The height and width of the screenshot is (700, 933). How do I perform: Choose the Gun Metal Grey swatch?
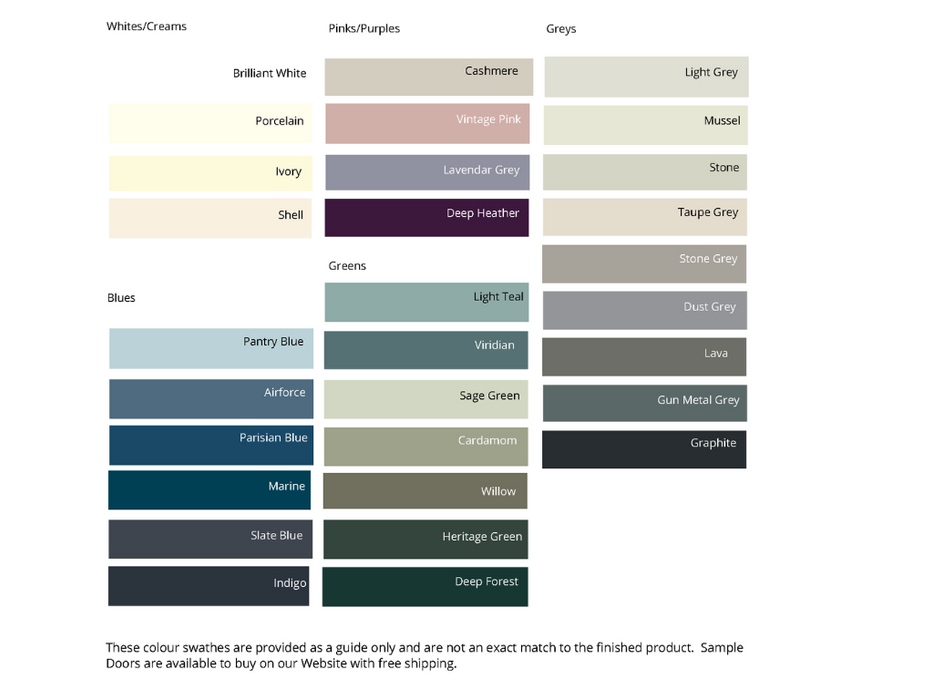click(645, 403)
